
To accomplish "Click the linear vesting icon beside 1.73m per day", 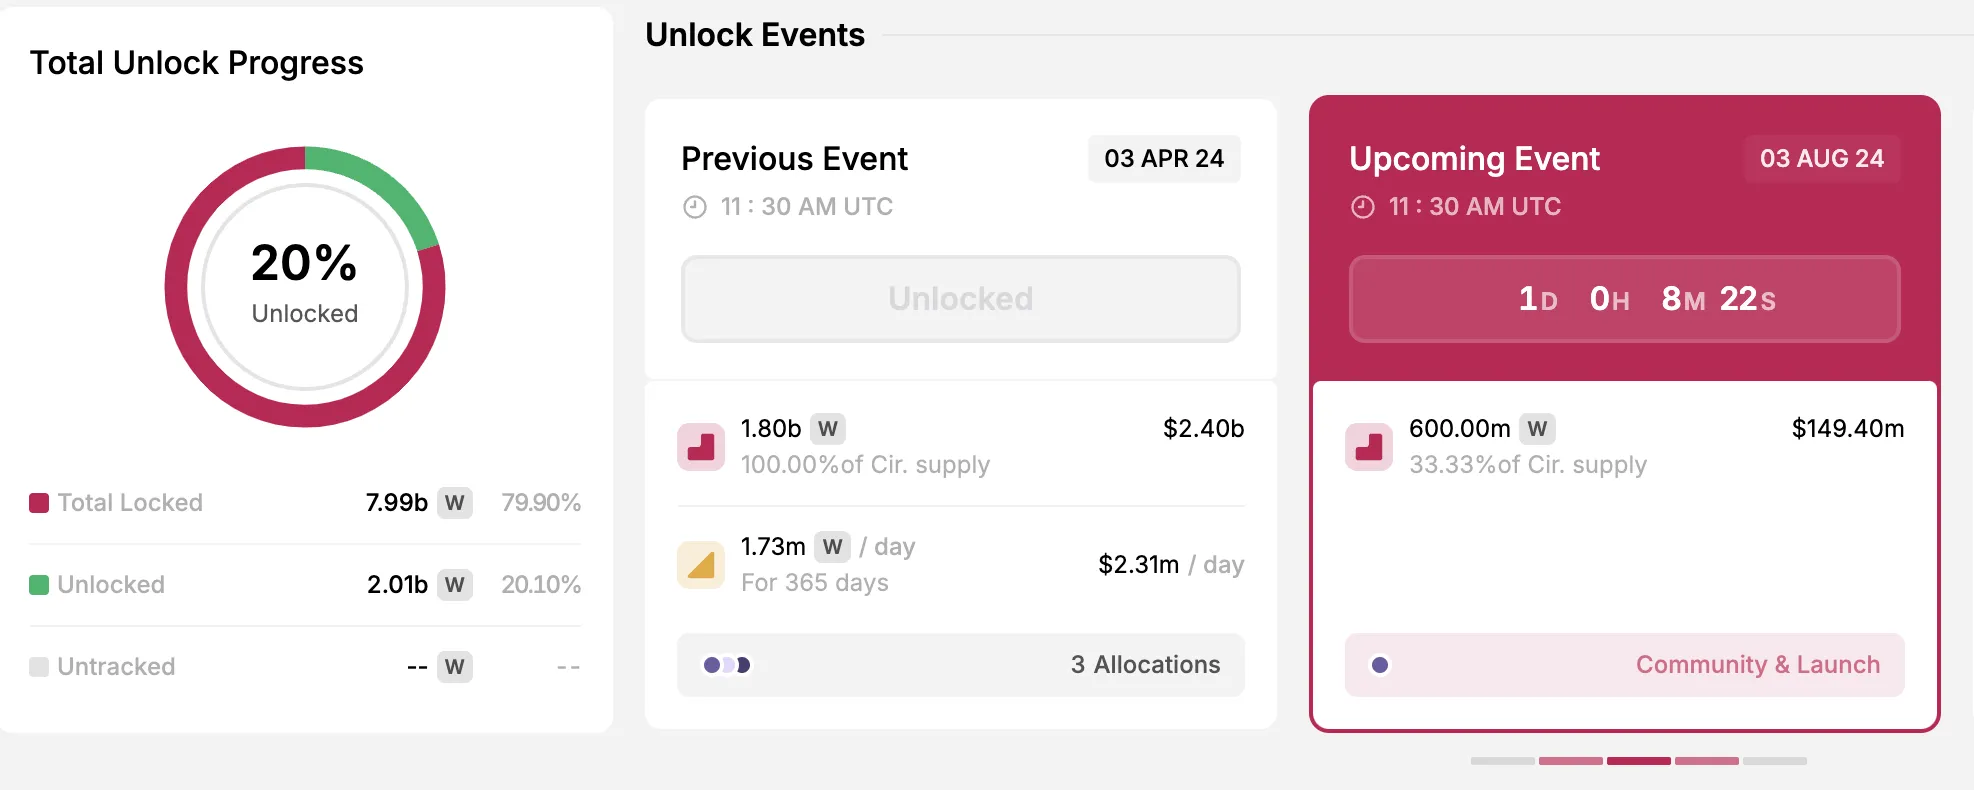I will (701, 565).
